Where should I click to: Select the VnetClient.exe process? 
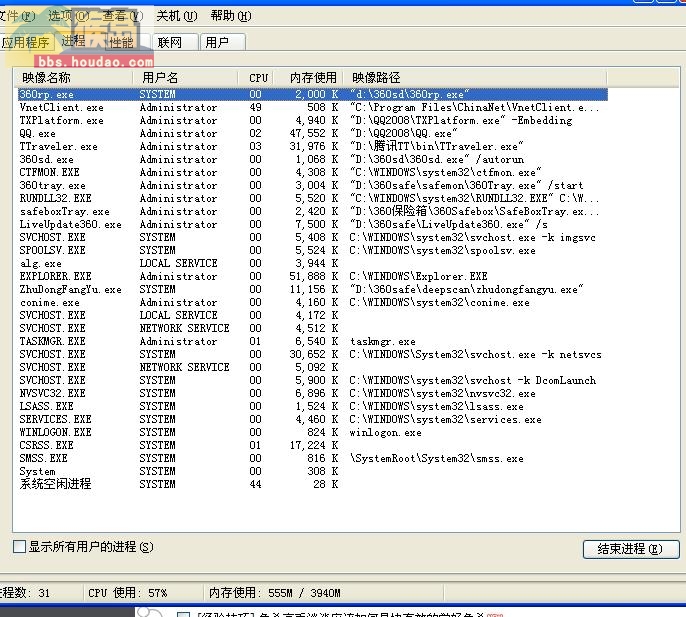click(x=312, y=107)
